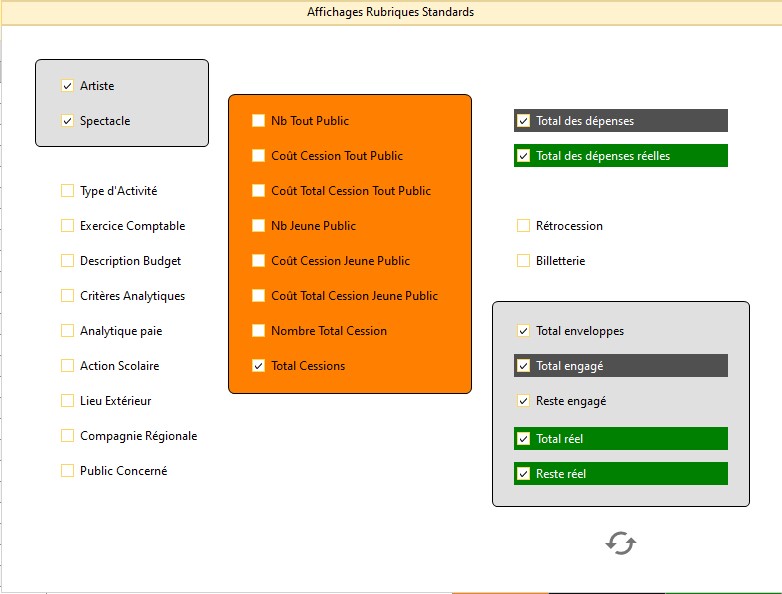Viewport: 782px width, 594px height.
Task: Click the refresh arrows icon
Action: [620, 543]
